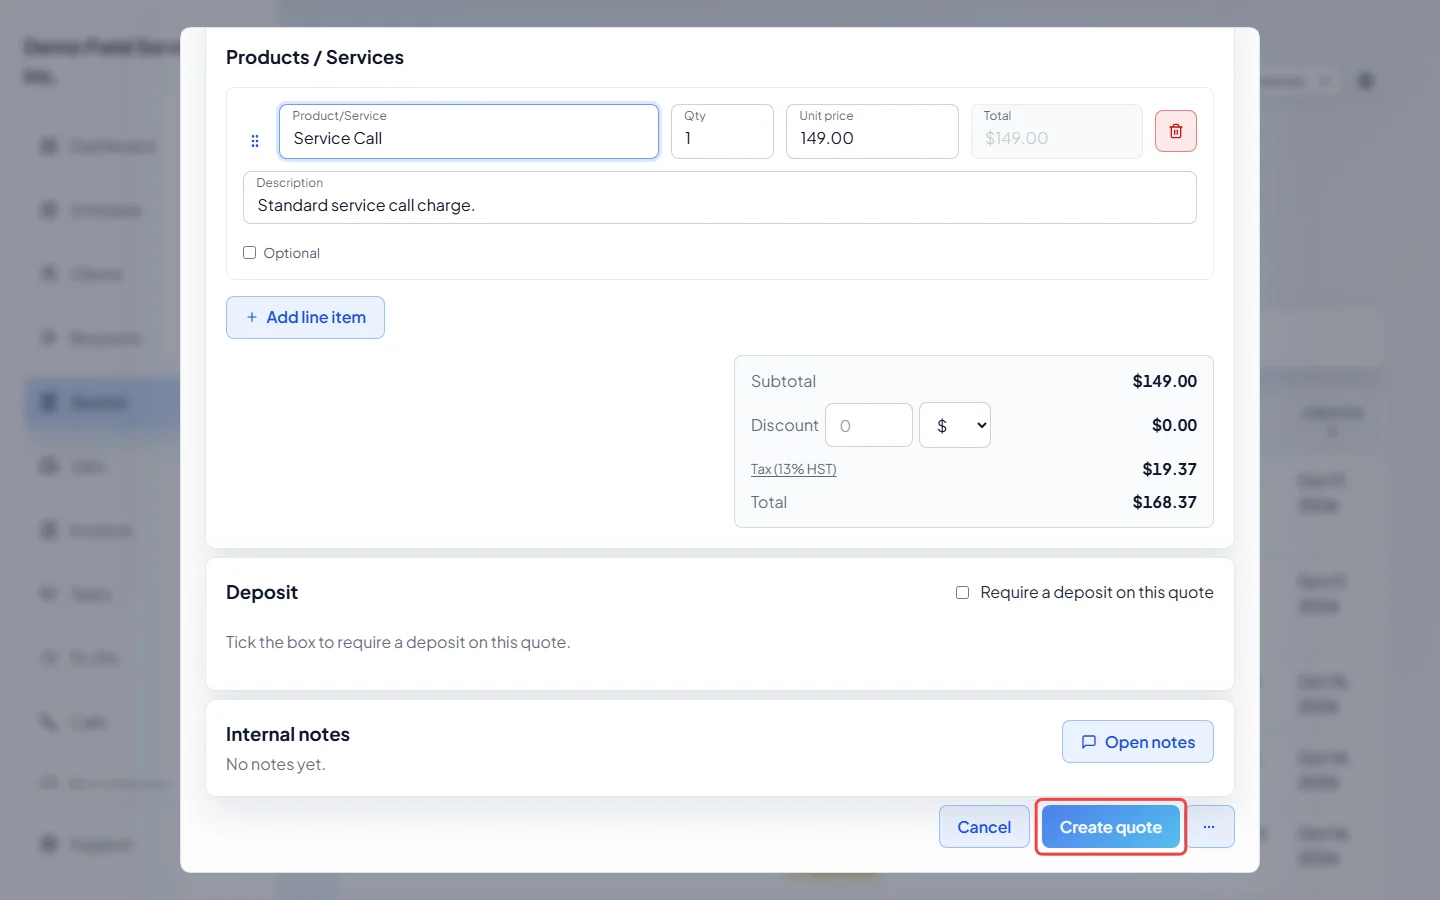This screenshot has width=1440, height=900.
Task: Tick the Optional checkbox
Action: click(x=250, y=253)
